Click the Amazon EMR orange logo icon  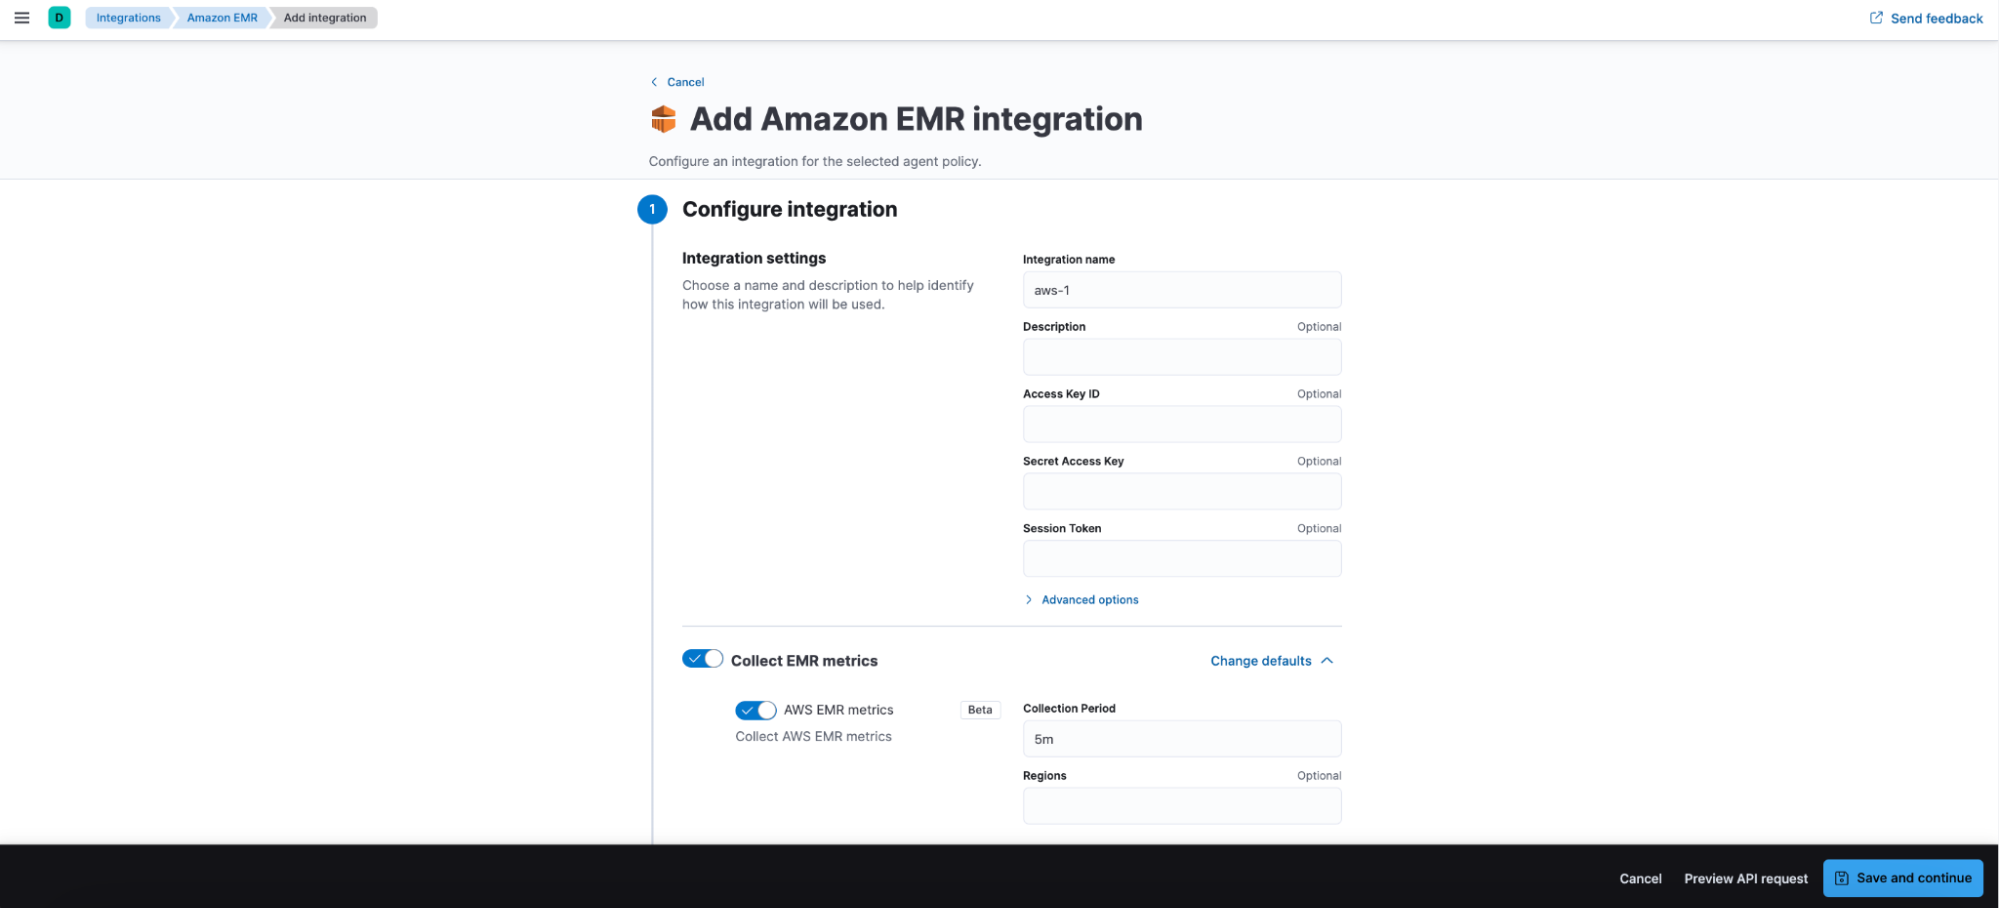pos(663,119)
